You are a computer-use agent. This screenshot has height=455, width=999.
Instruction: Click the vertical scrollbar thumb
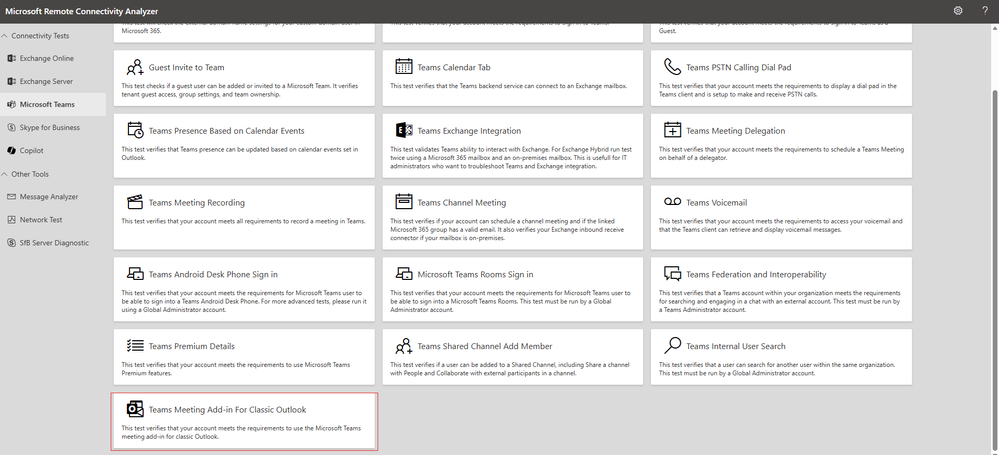click(995, 271)
